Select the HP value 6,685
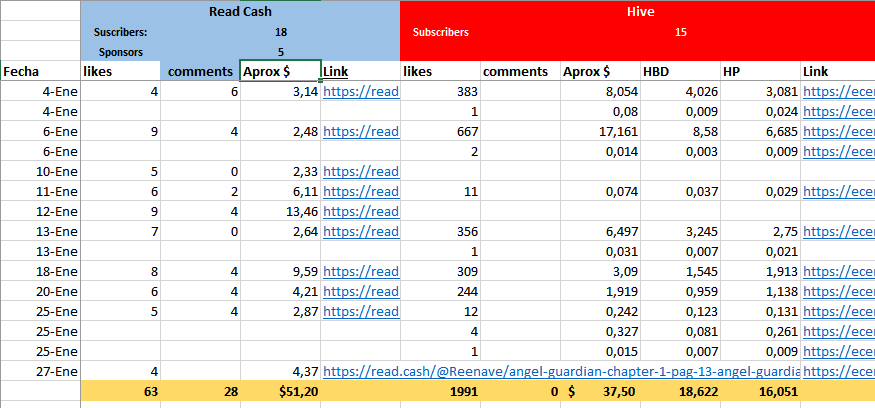Viewport: 875px width, 408px height. pyautogui.click(x=761, y=132)
